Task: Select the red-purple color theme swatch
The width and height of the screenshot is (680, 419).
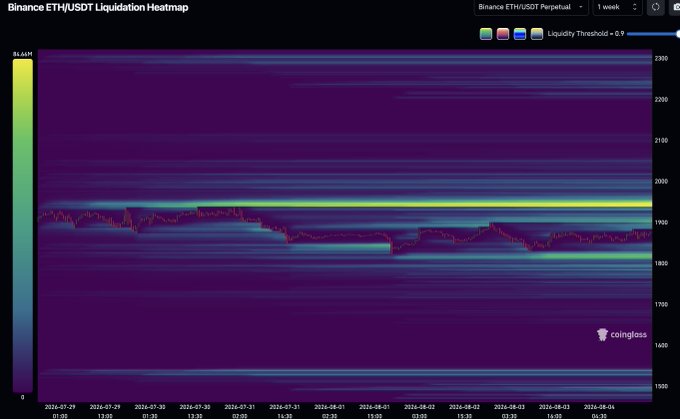Action: [x=503, y=34]
